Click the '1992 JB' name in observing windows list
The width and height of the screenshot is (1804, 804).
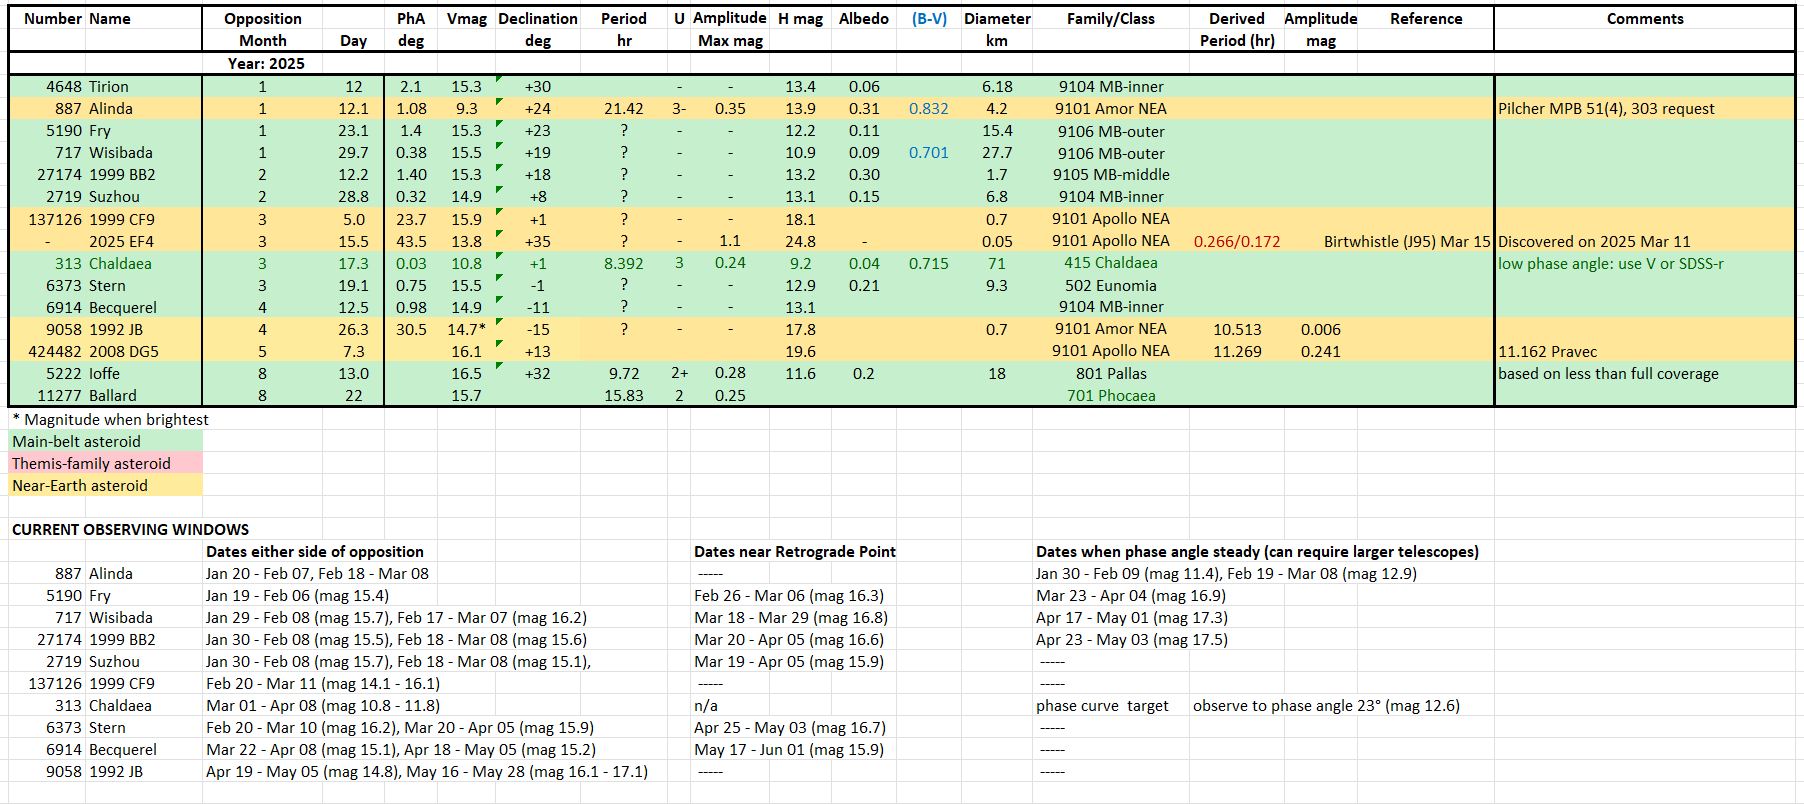point(116,771)
